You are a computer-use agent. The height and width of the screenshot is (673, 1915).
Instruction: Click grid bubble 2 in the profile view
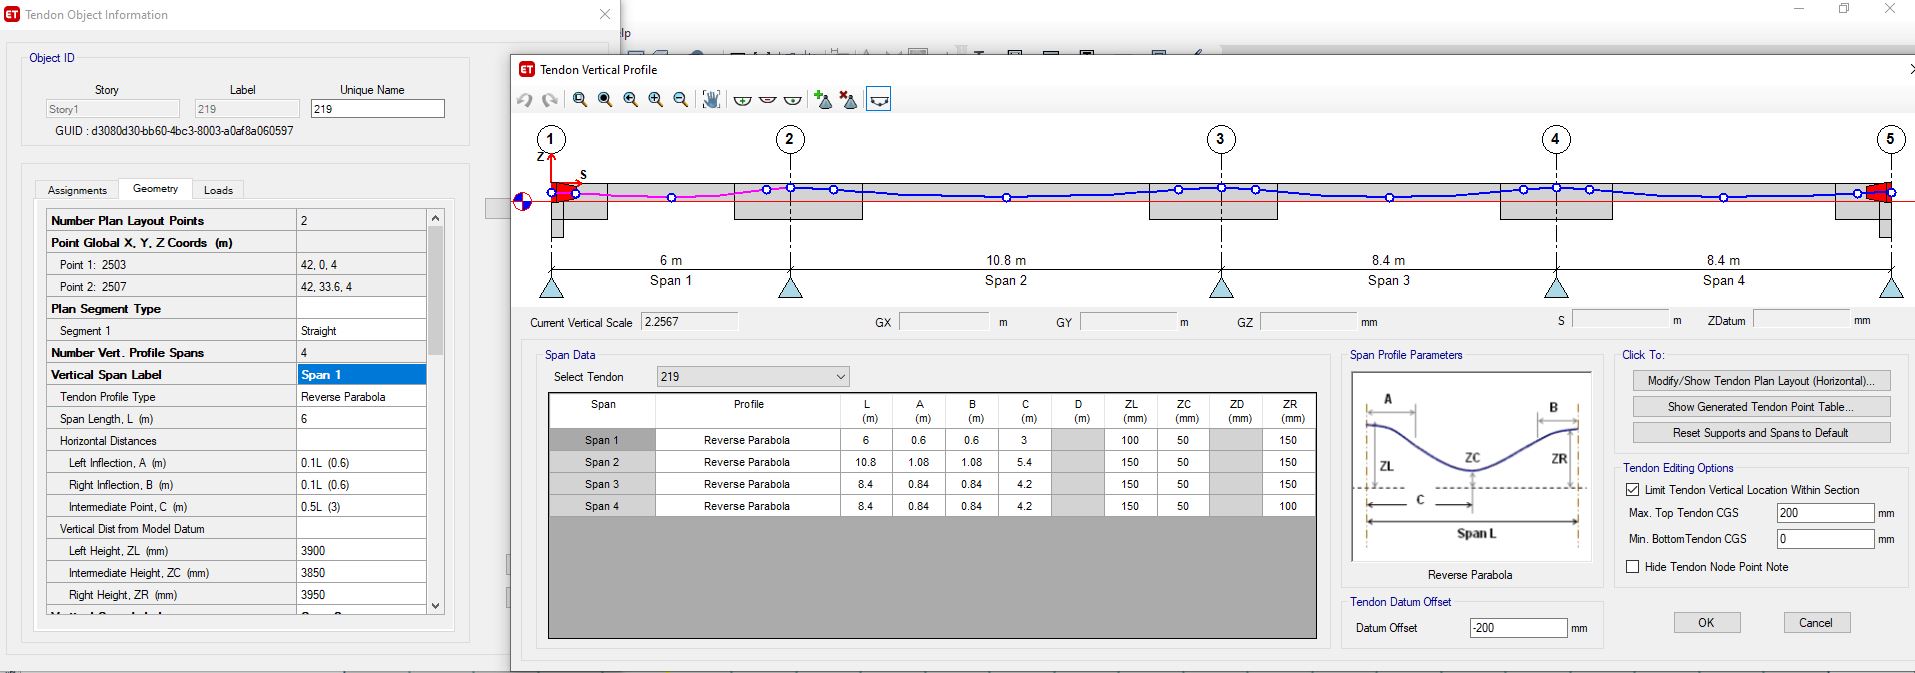click(790, 139)
